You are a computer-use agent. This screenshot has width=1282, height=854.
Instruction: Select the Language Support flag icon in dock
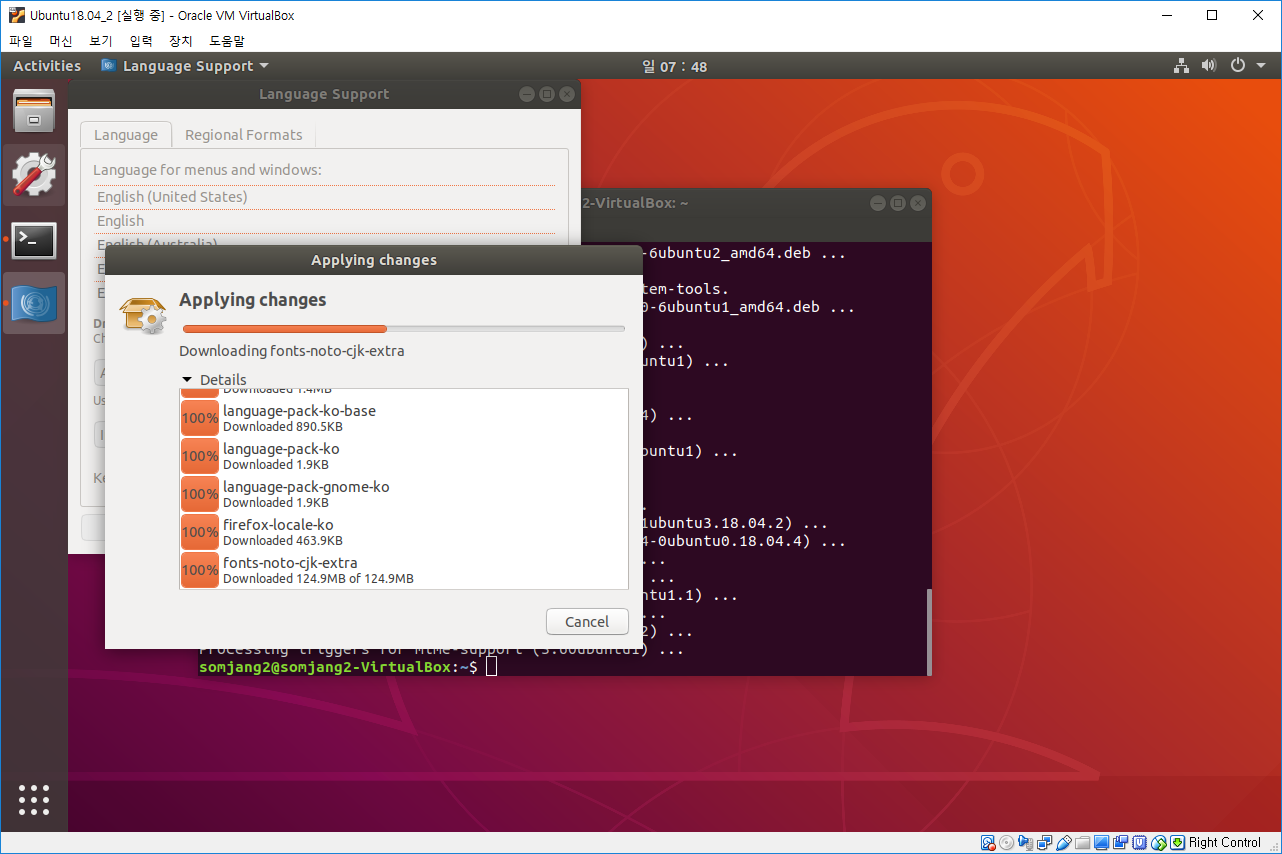[34, 303]
